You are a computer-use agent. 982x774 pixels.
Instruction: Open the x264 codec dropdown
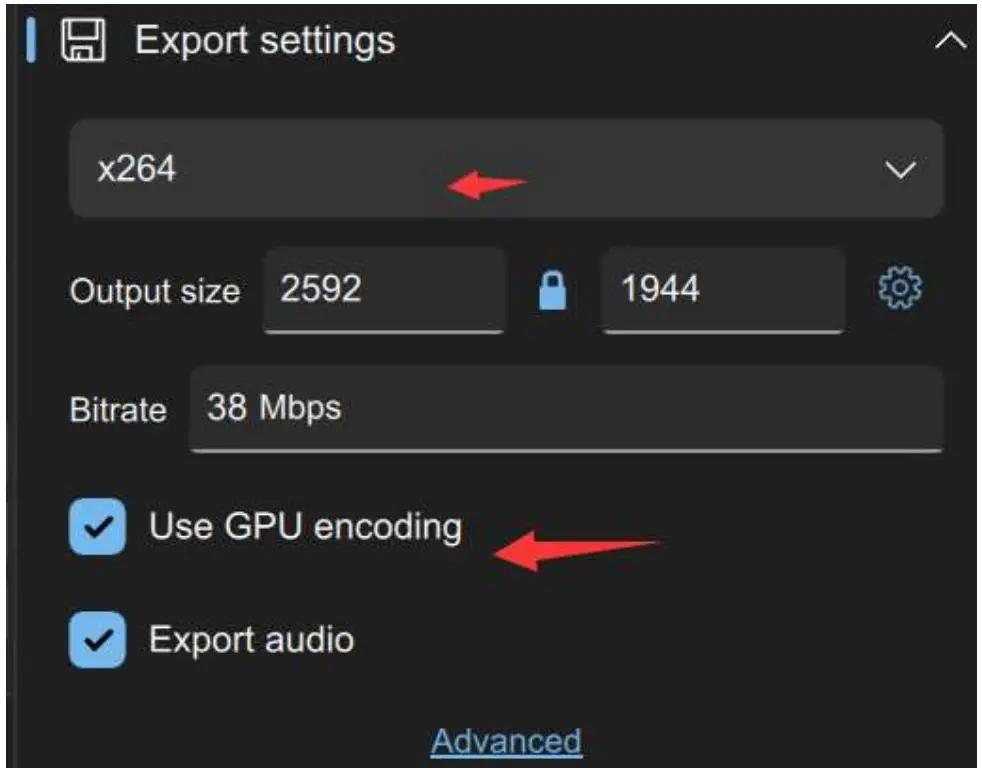(505, 169)
